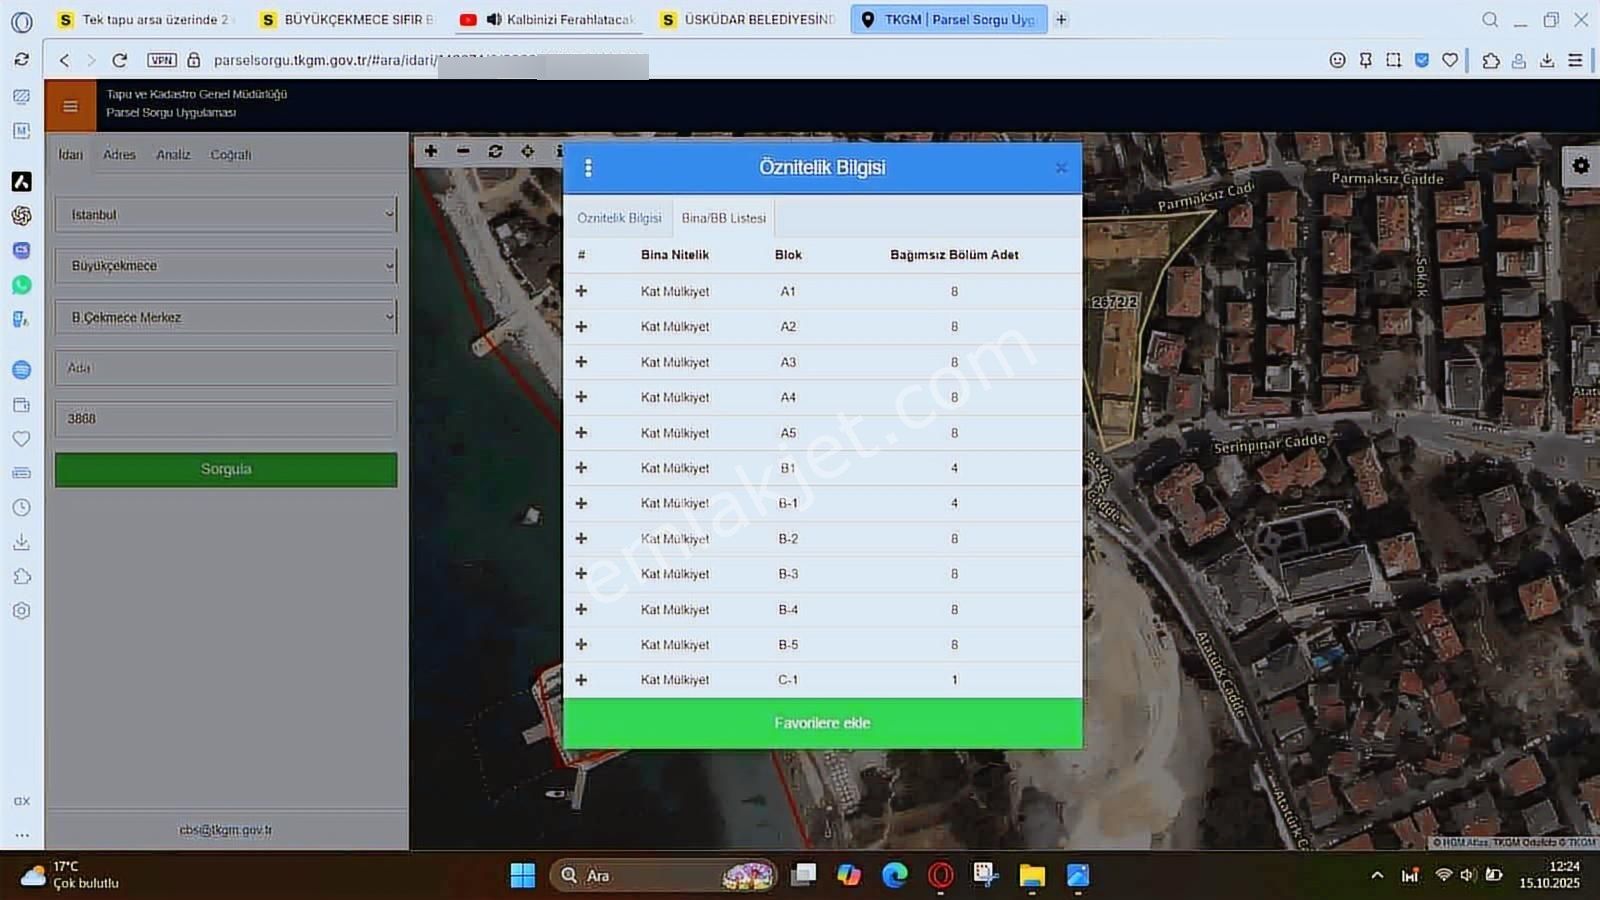Select the Adres search tab
Viewport: 1600px width, 900px height.
119,155
